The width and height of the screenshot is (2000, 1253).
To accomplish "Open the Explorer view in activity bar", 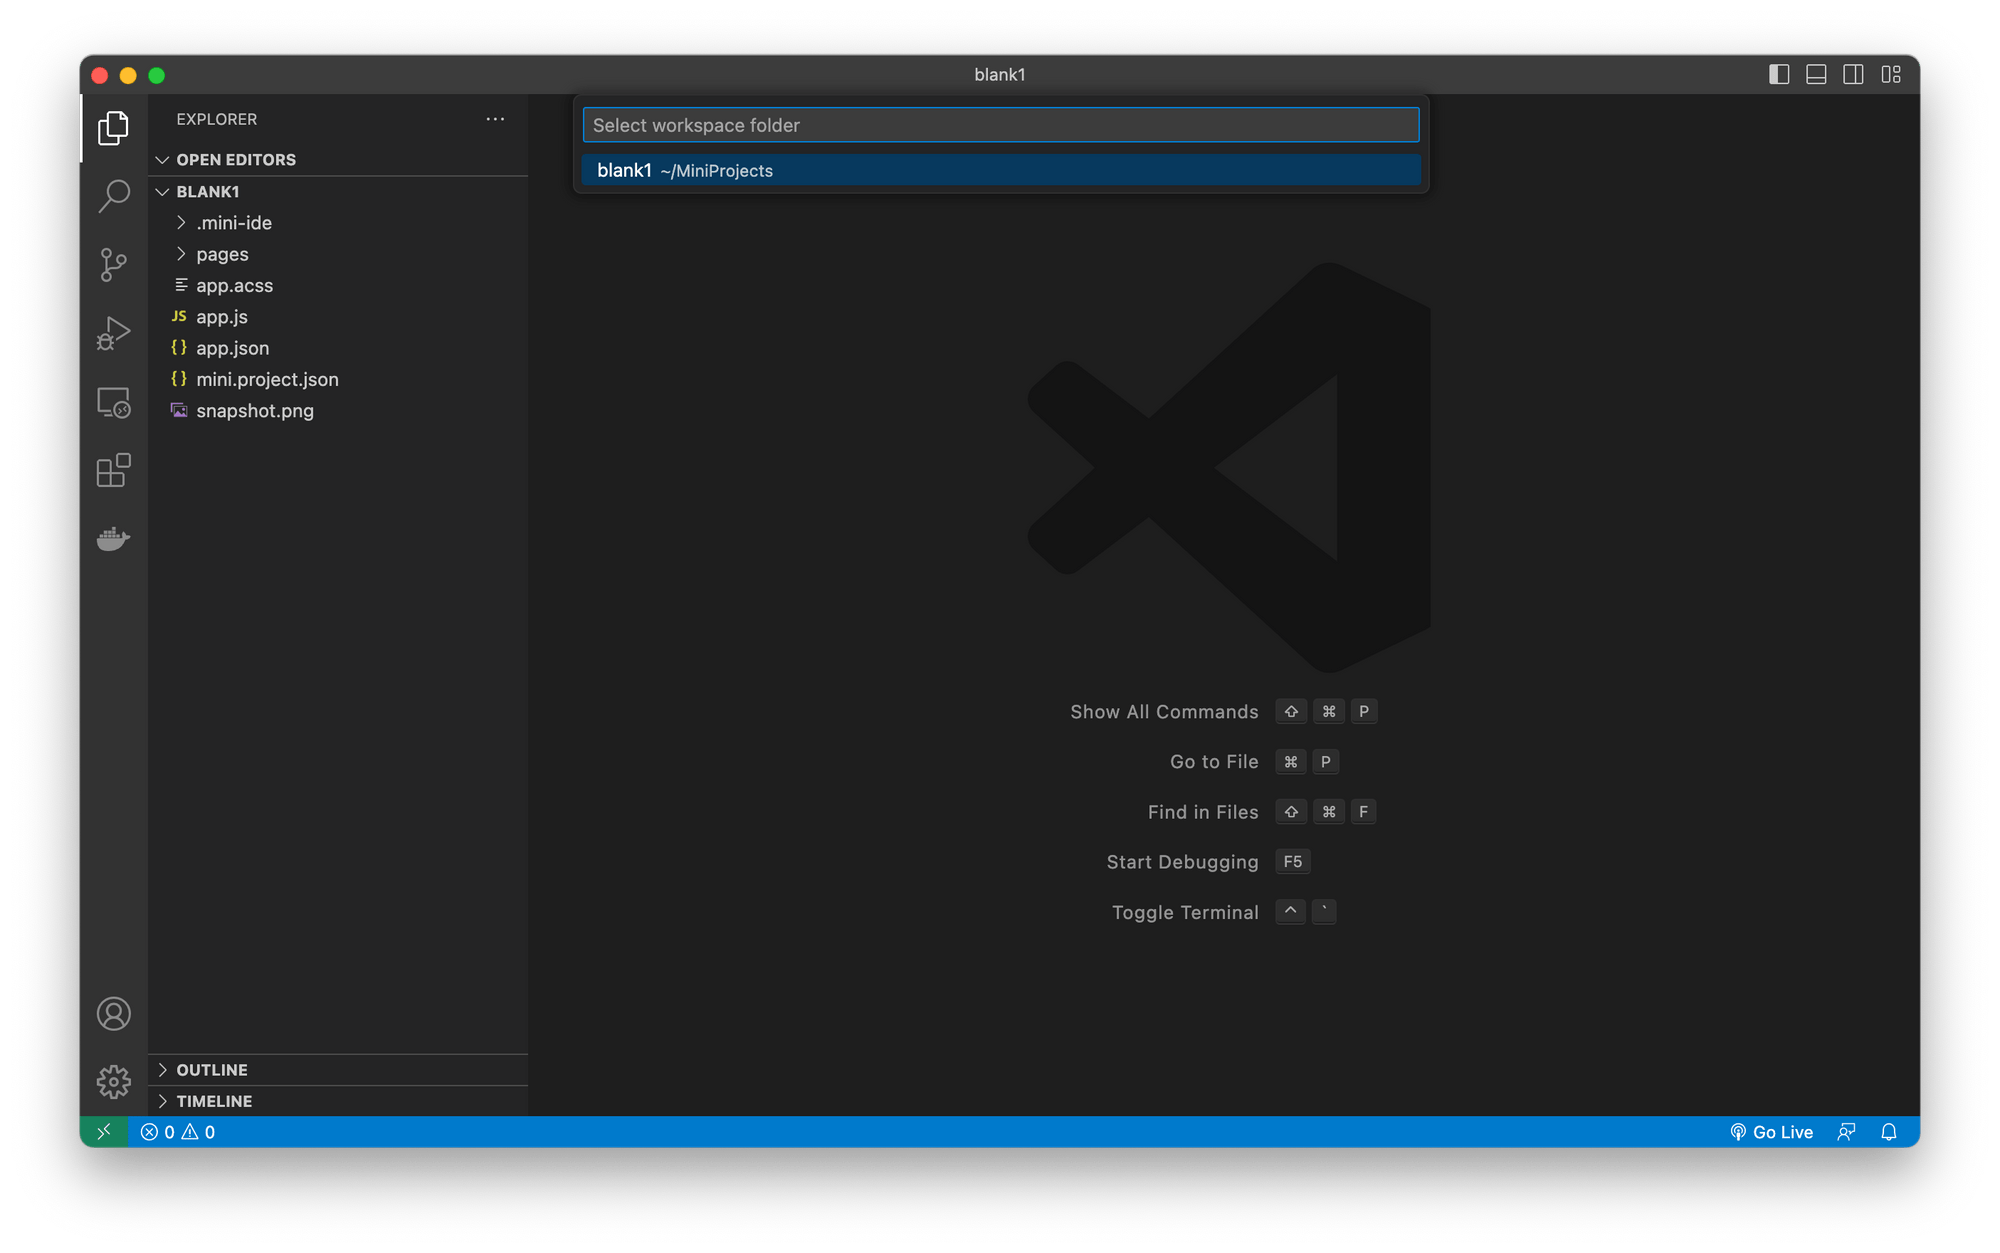I will [x=113, y=128].
